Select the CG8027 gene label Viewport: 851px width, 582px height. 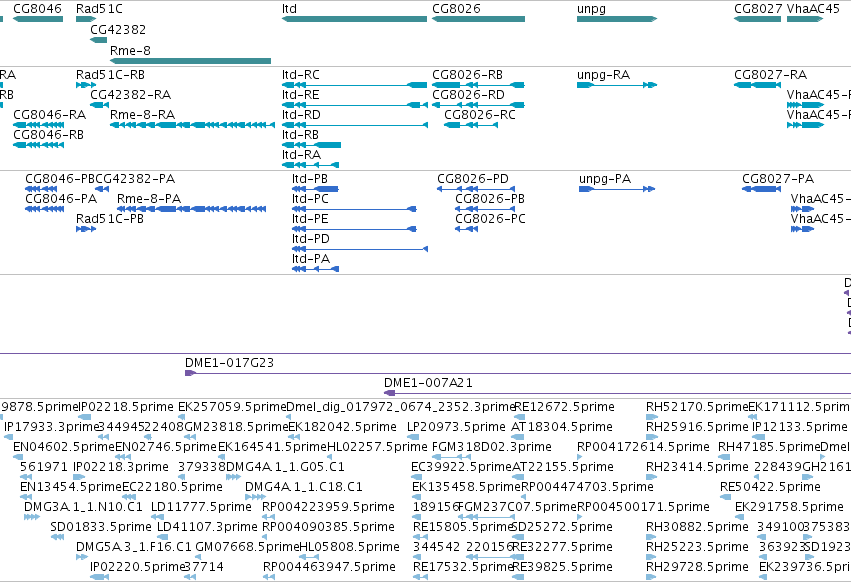coord(758,9)
